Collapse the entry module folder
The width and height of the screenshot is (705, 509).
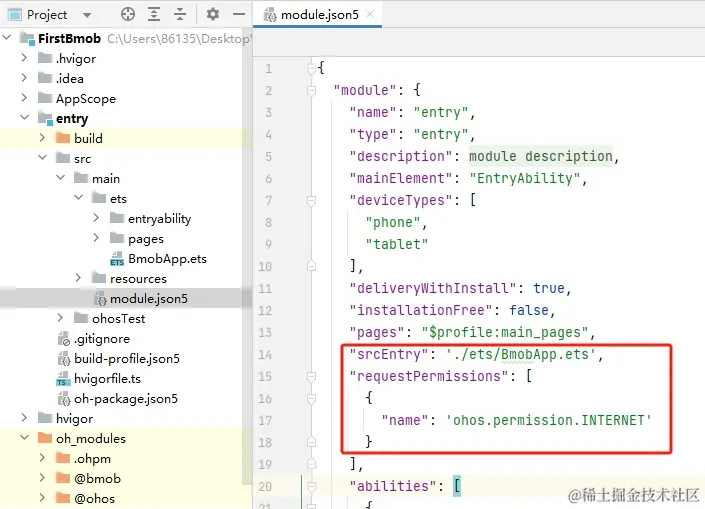(x=25, y=118)
